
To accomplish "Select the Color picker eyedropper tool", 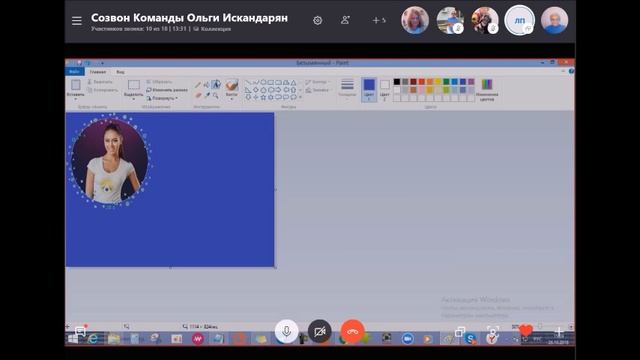I will coord(207,95).
